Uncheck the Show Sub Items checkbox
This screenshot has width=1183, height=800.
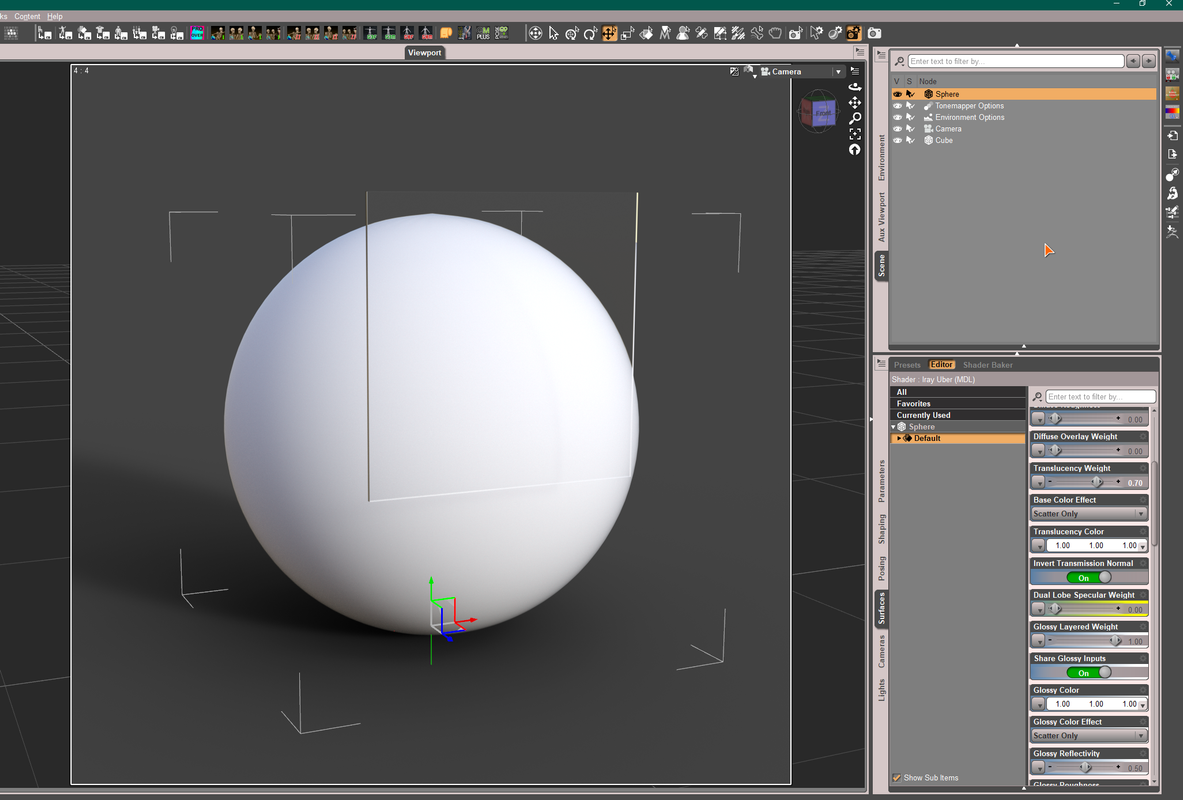click(897, 777)
